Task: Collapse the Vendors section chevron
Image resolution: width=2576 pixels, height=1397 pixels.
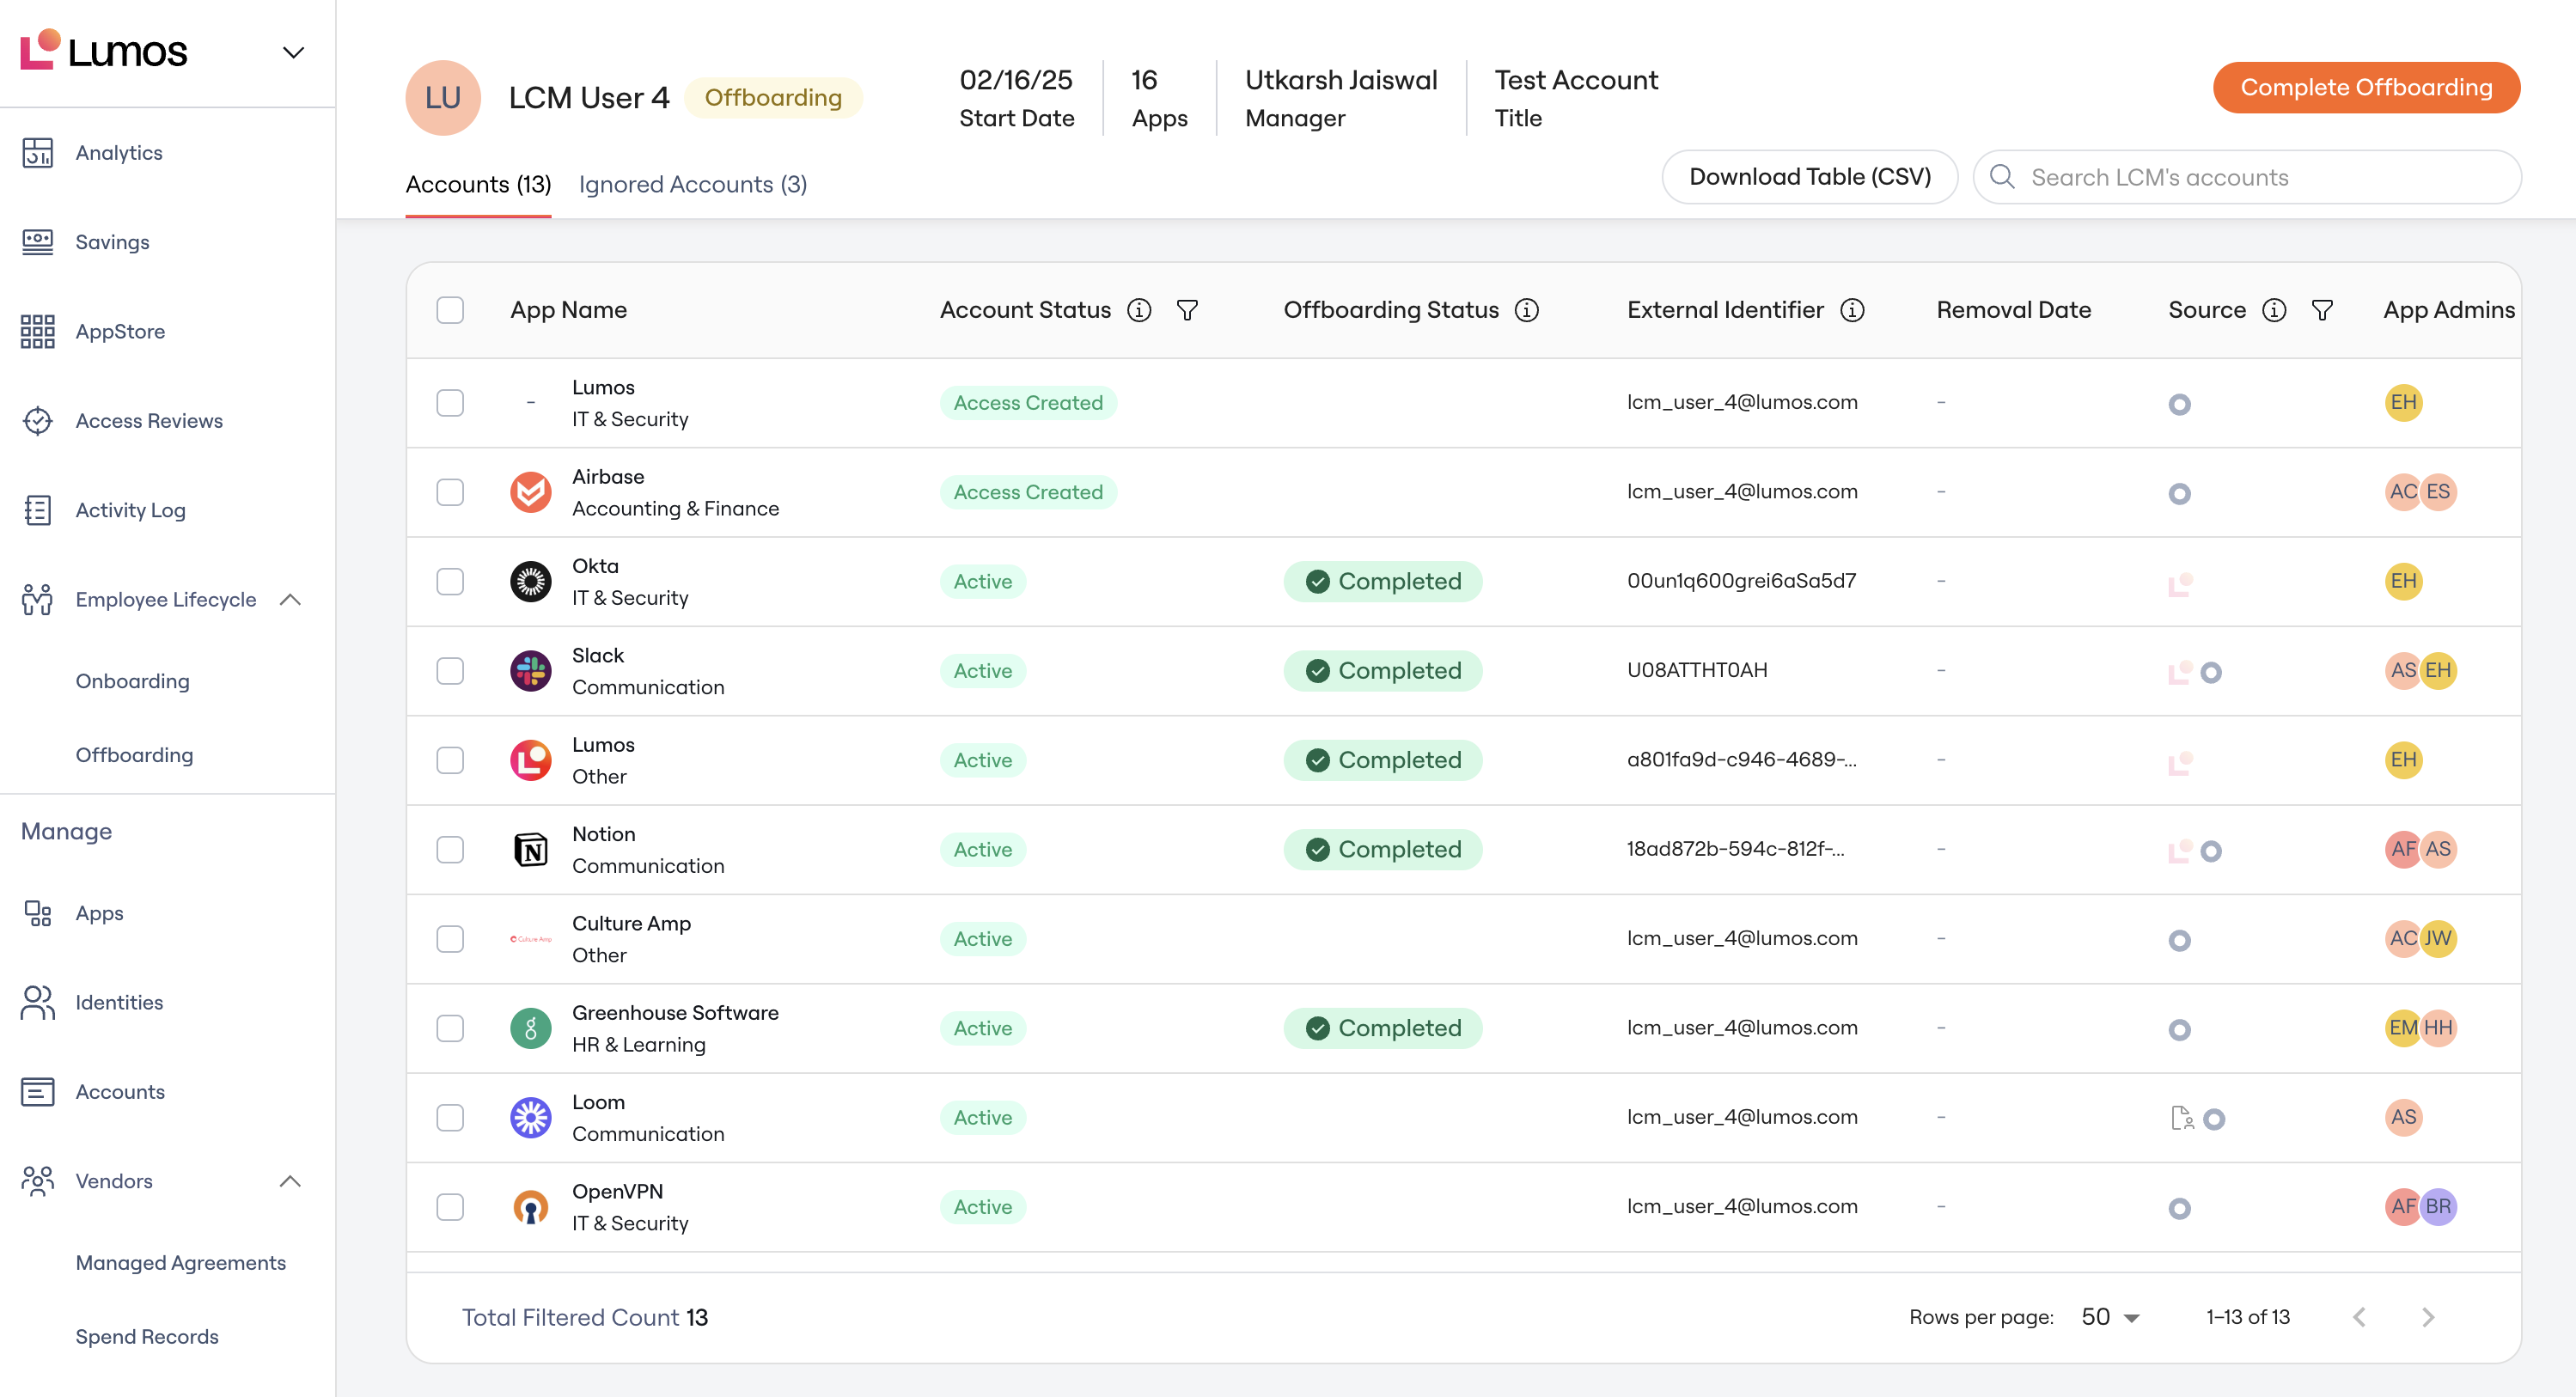Action: tap(290, 1181)
